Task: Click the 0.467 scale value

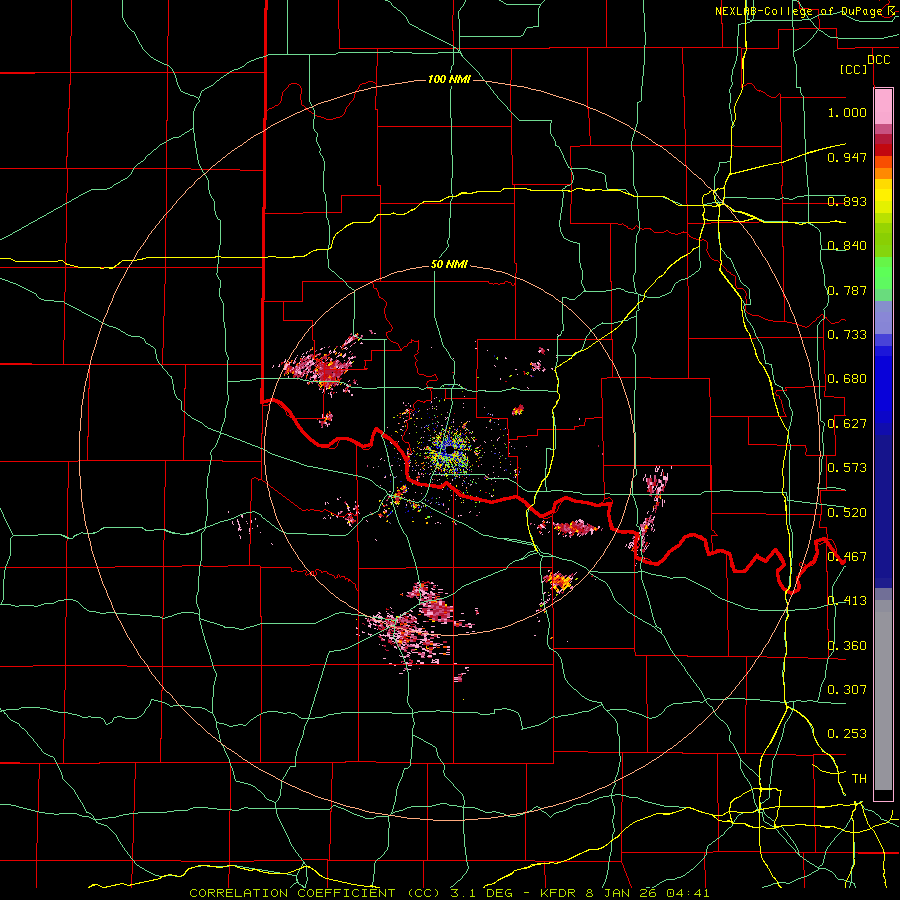Action: click(847, 557)
